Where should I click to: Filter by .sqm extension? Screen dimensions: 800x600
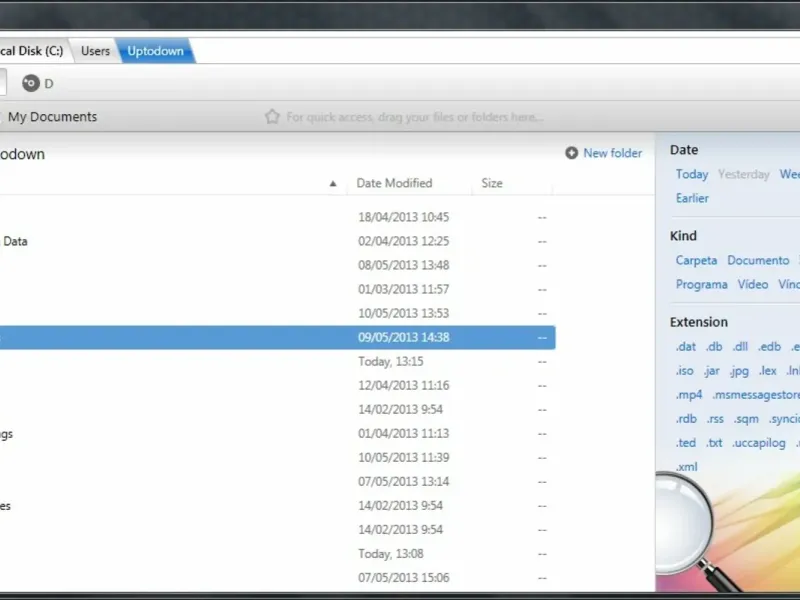tap(746, 419)
